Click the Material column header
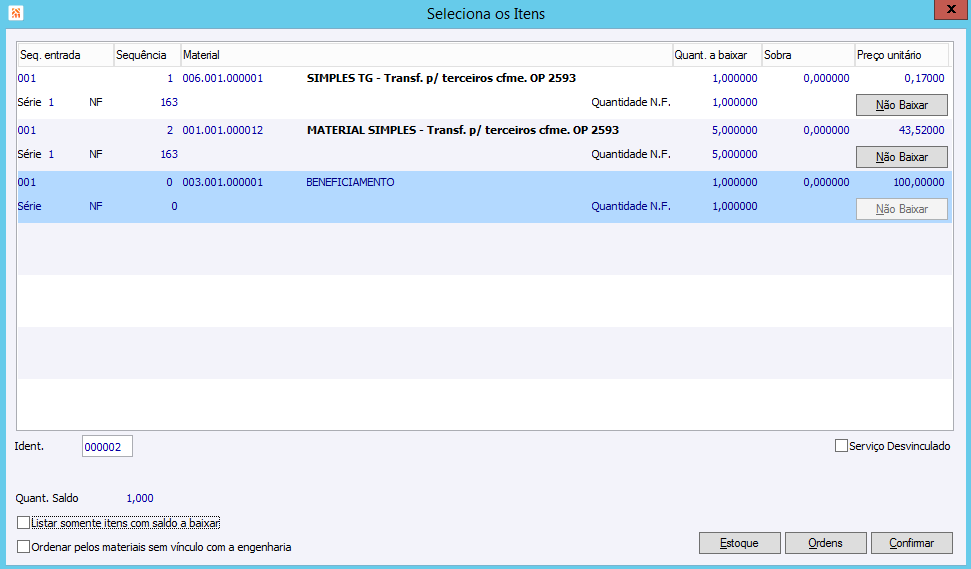 427,55
